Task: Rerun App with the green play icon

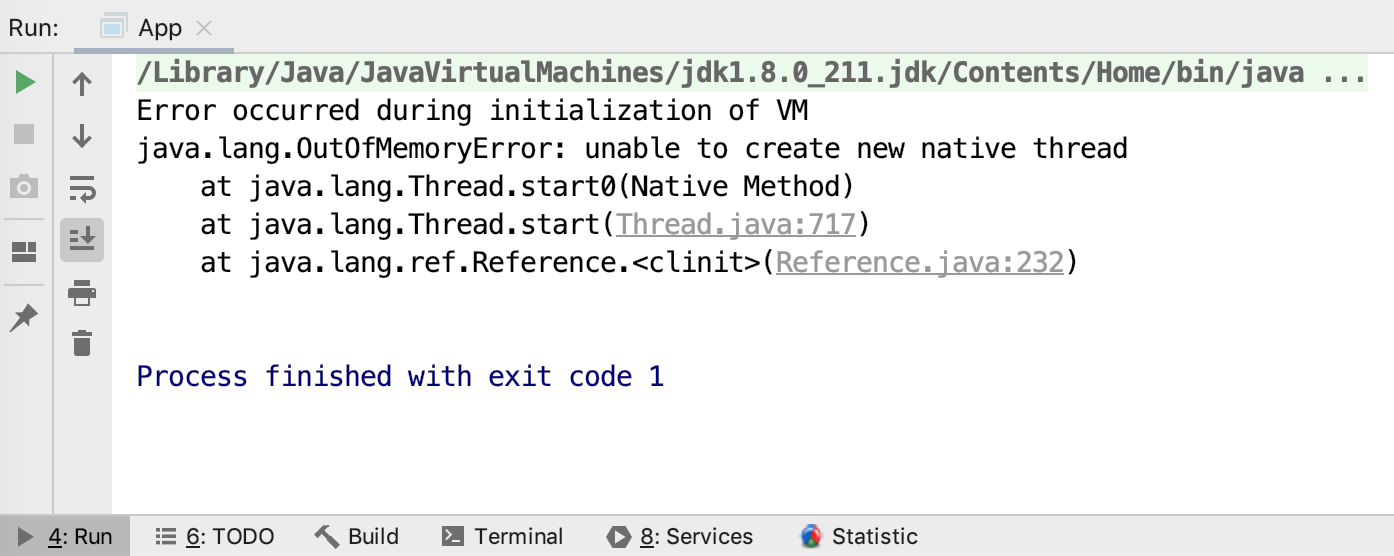Action: tap(25, 83)
